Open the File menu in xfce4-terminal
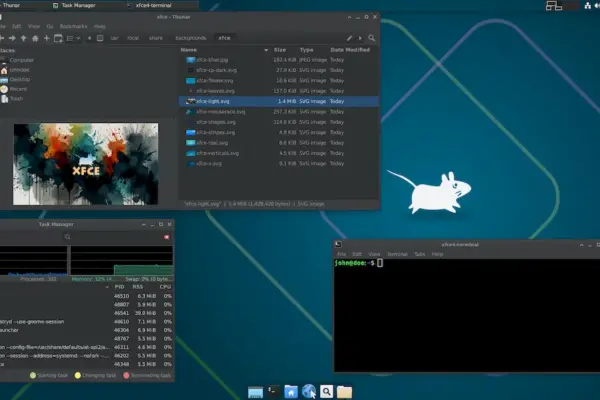Screen dimensions: 600x400 pyautogui.click(x=341, y=254)
